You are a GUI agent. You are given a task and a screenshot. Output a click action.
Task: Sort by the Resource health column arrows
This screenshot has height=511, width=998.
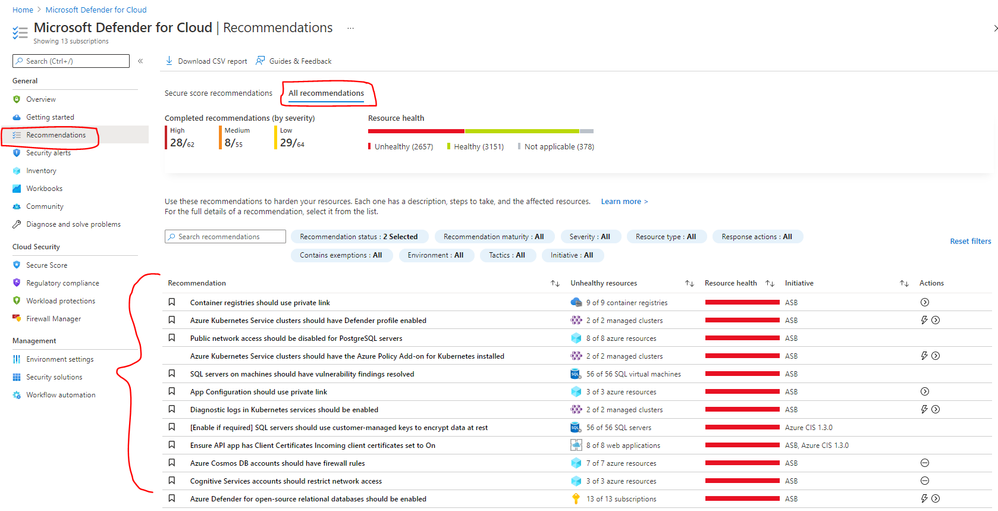770,283
